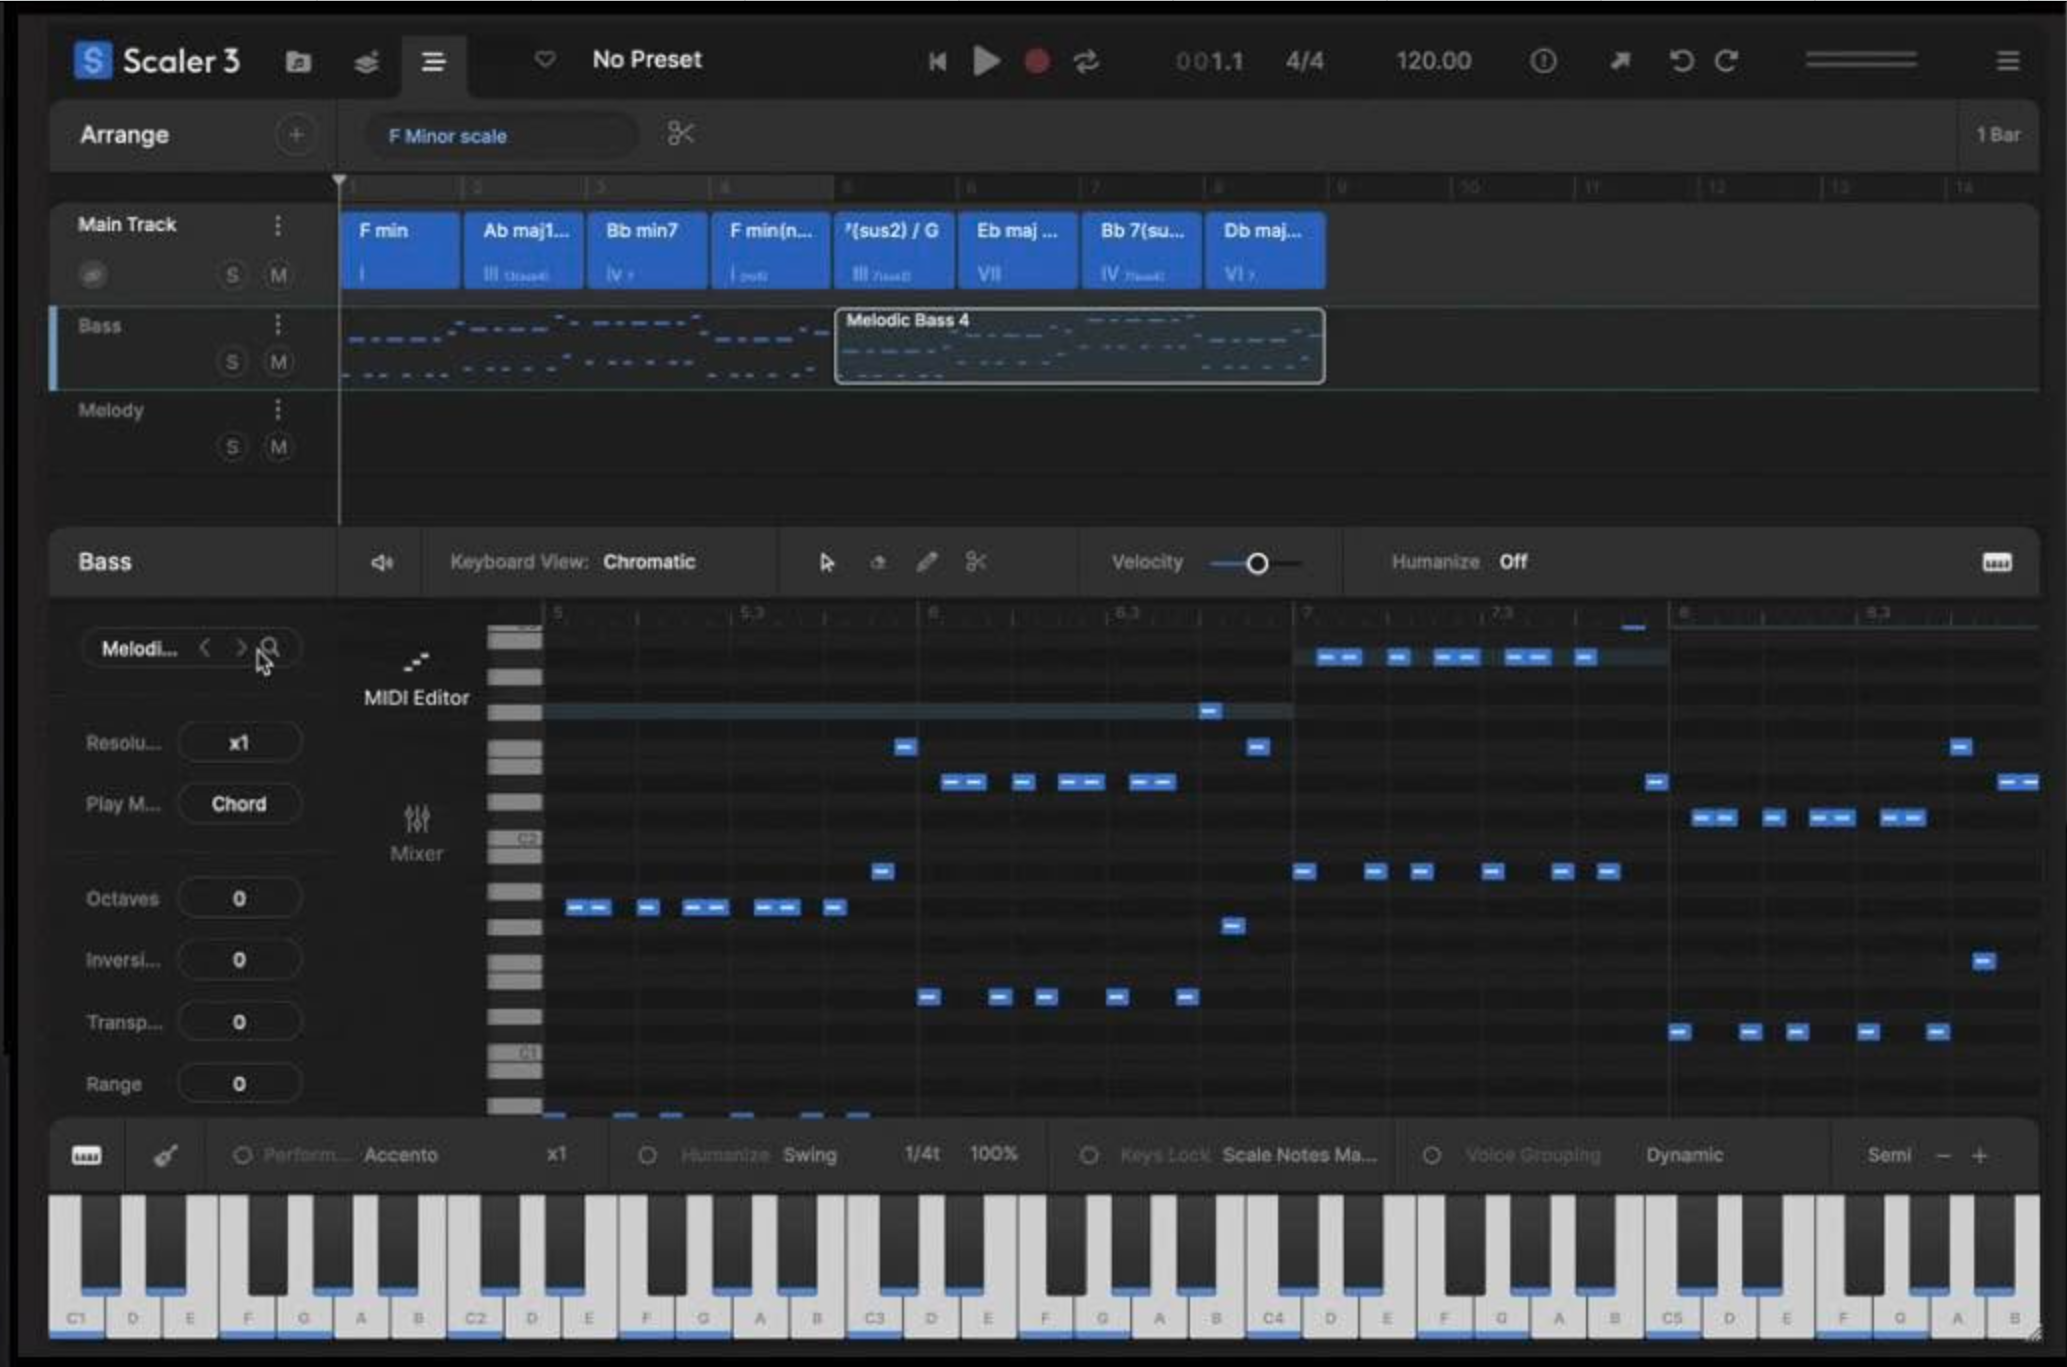Enable the Perform mode toggle
This screenshot has width=2067, height=1367.
coord(242,1156)
